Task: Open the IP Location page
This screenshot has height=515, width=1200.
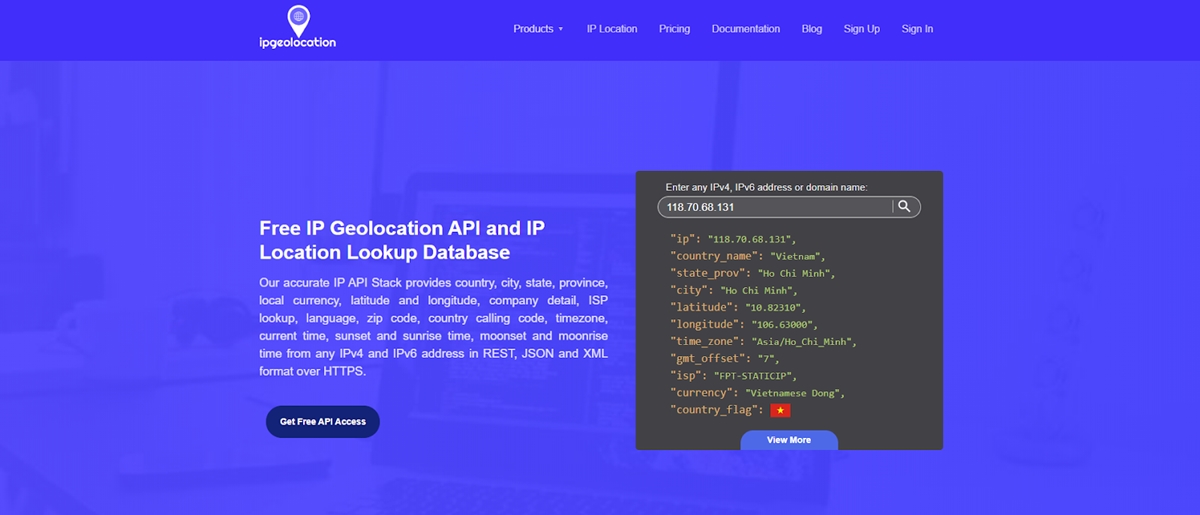Action: (x=611, y=29)
